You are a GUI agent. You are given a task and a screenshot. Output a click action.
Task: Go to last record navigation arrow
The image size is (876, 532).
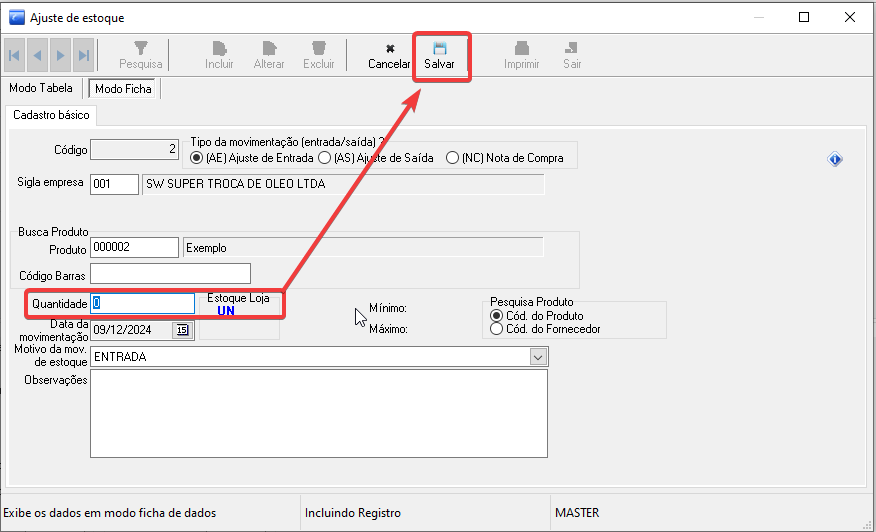84,55
